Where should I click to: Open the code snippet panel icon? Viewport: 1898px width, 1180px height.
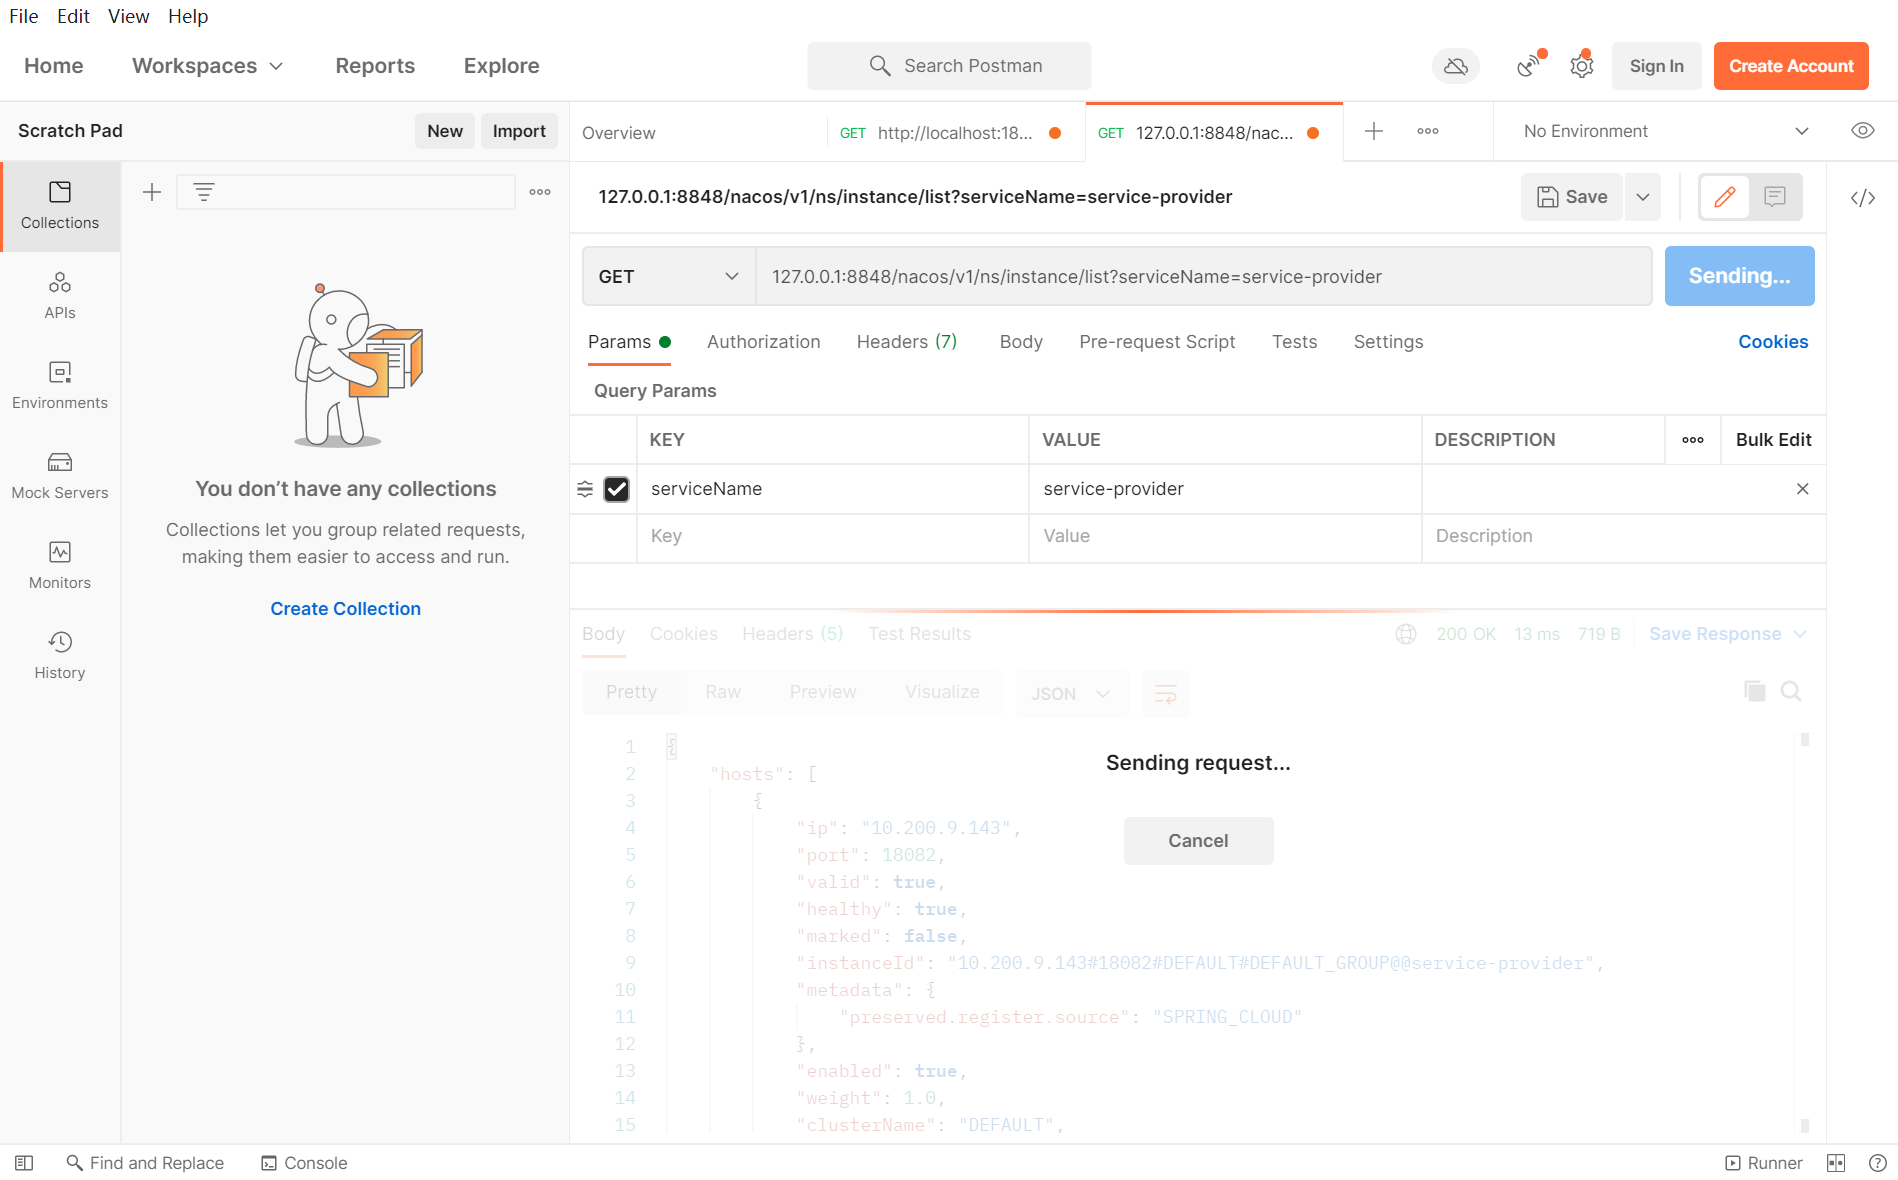coord(1862,198)
